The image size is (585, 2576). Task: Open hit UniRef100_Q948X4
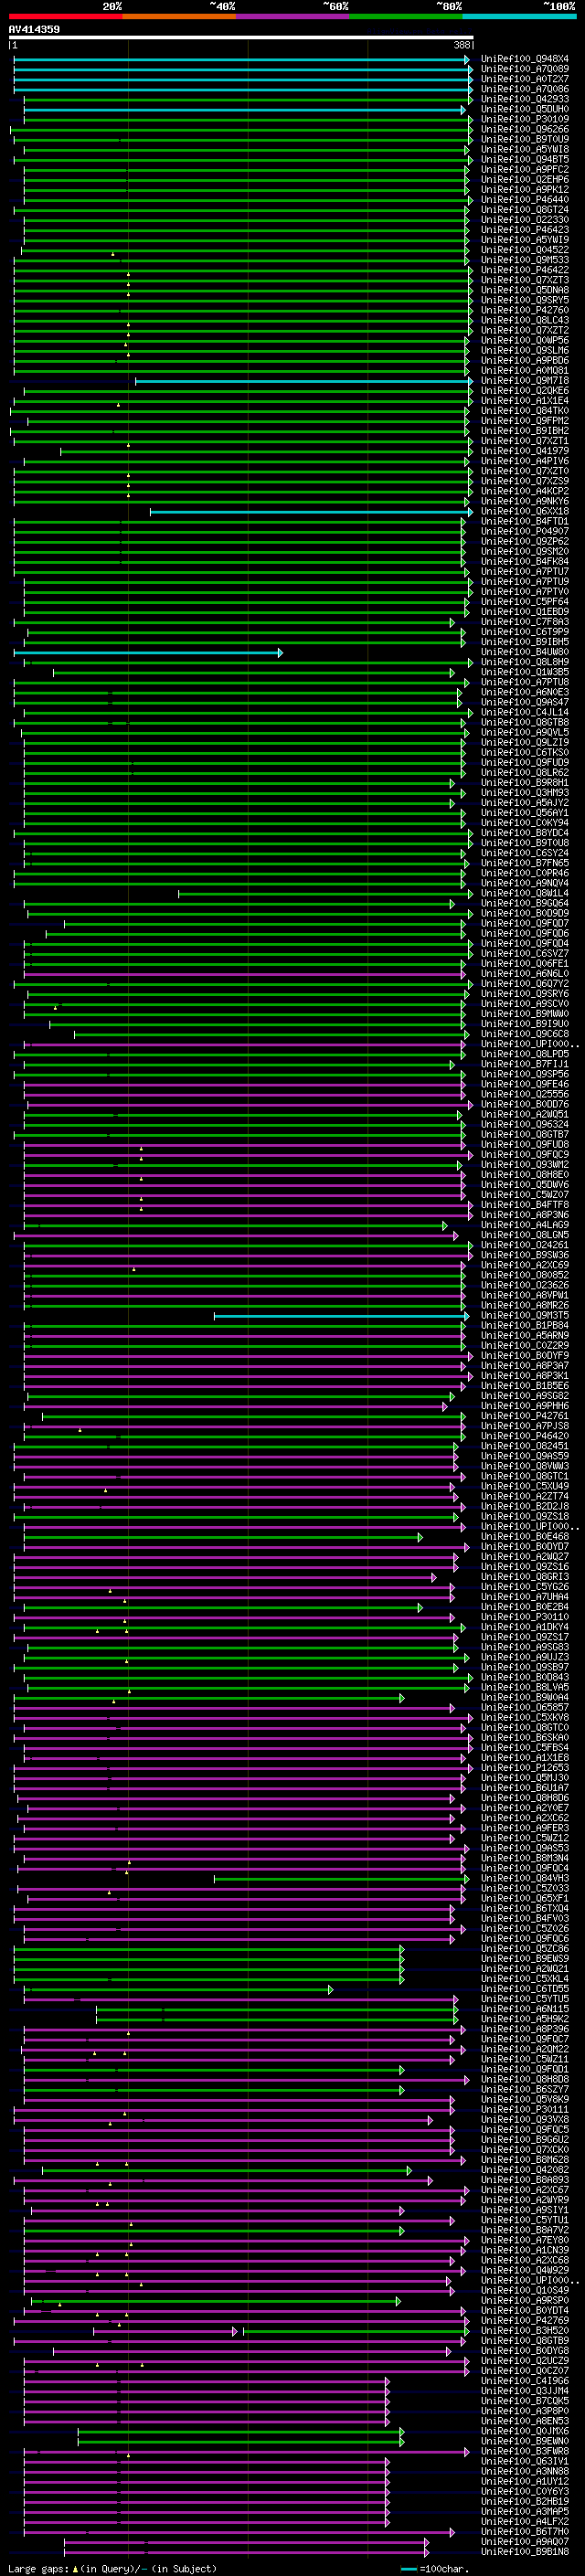point(525,59)
